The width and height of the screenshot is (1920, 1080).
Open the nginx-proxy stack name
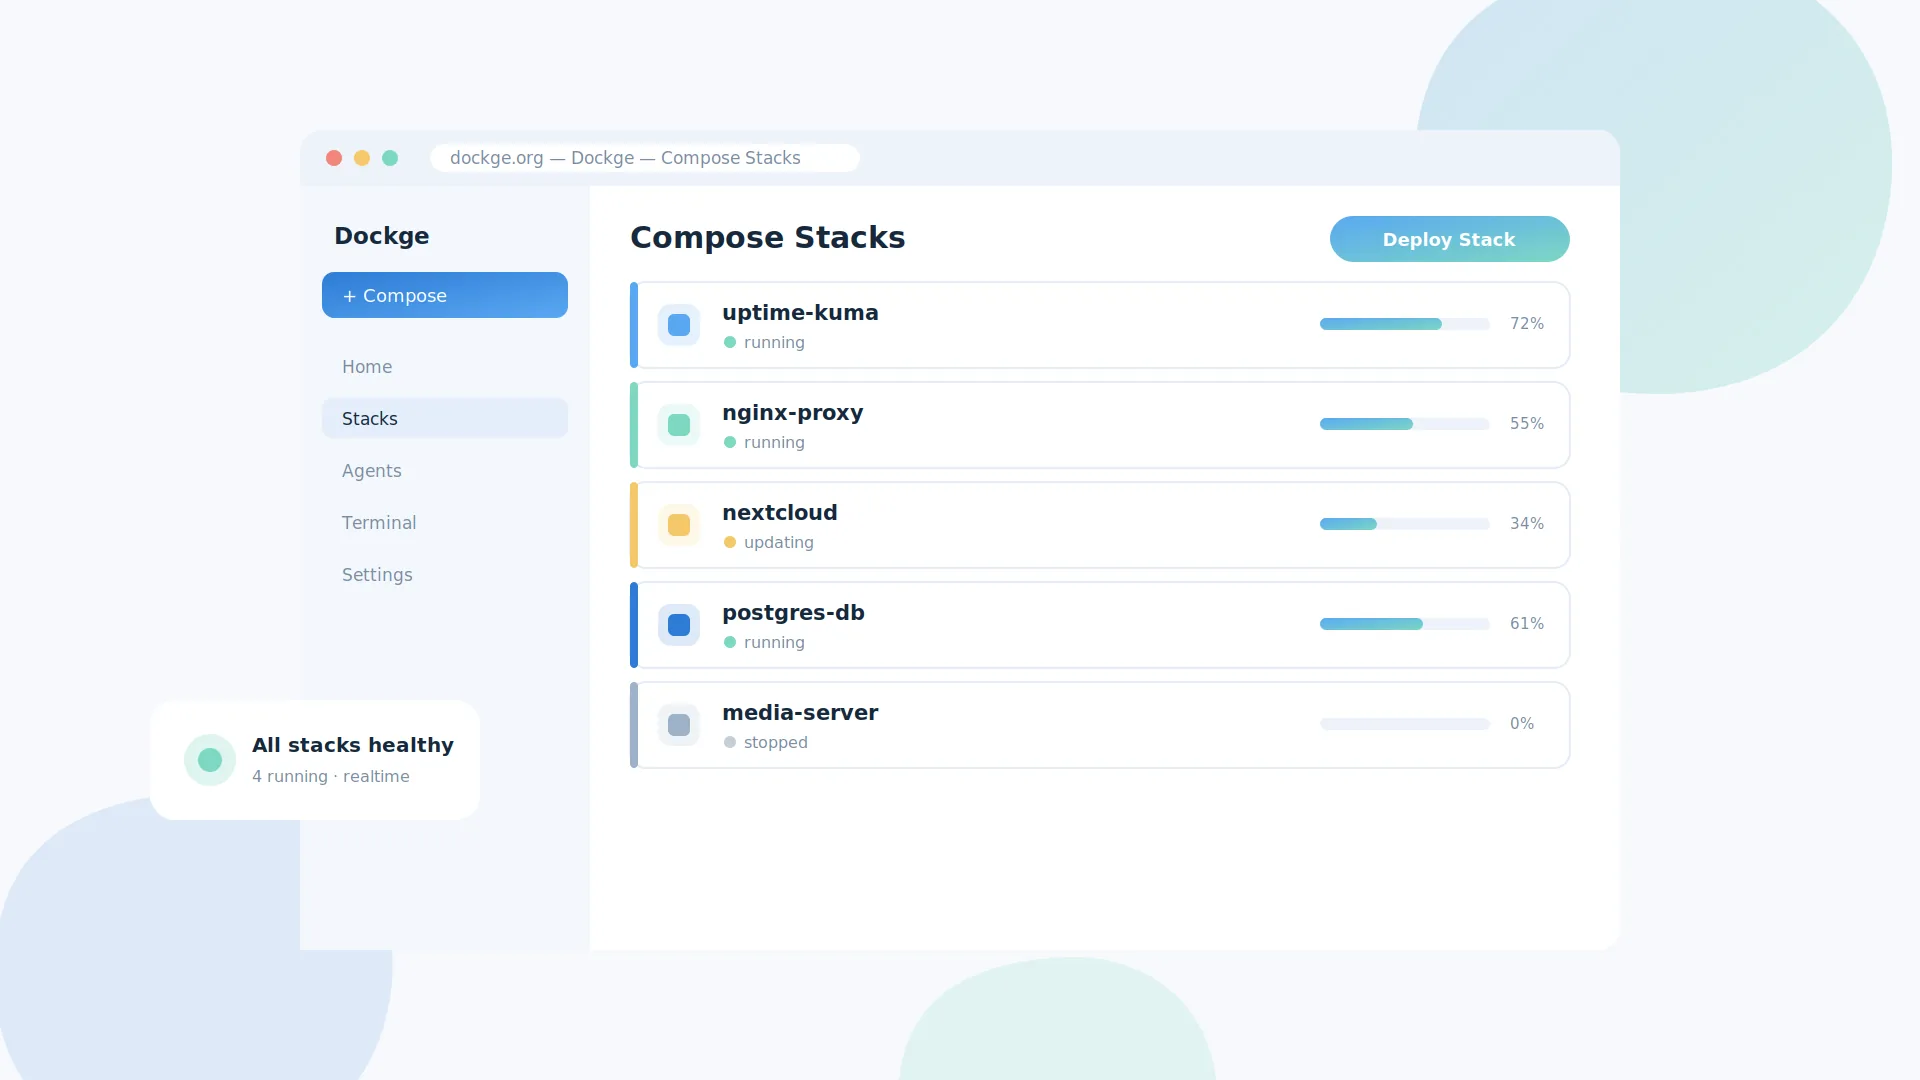click(x=793, y=413)
